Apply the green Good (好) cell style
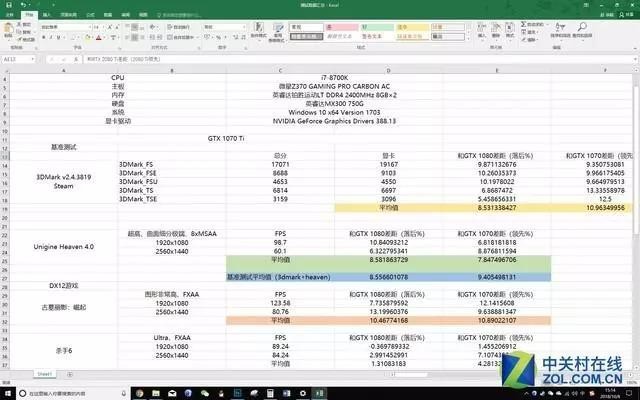Image resolution: width=640 pixels, height=400 pixels. (377, 27)
